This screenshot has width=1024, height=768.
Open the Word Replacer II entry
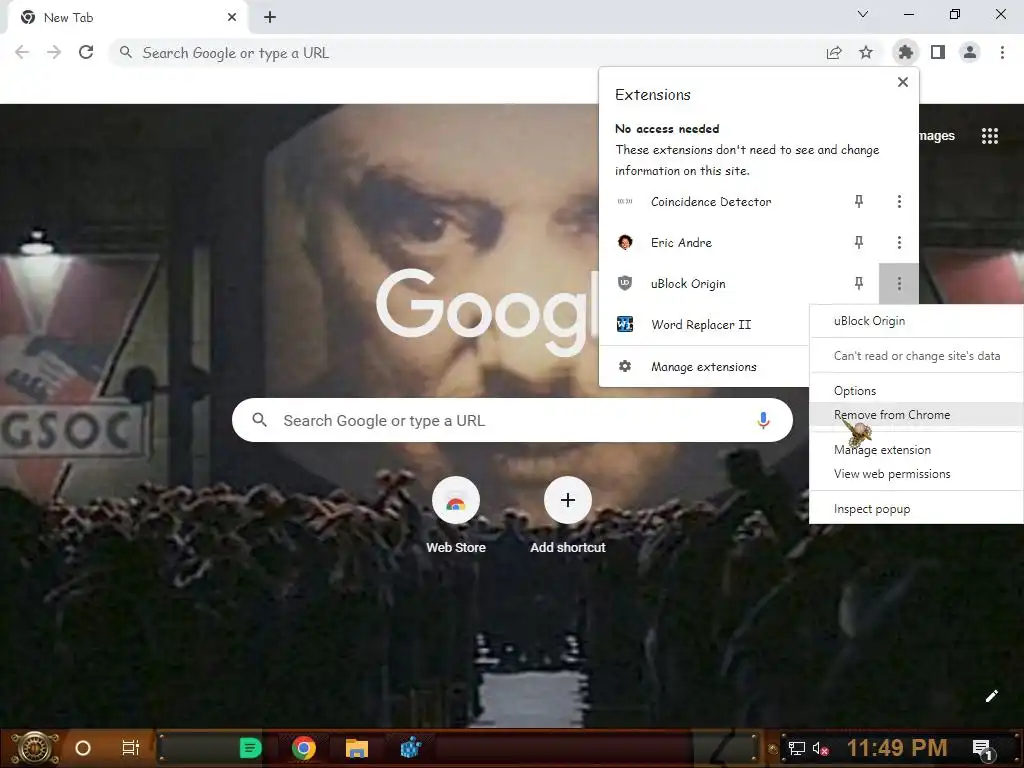point(701,325)
